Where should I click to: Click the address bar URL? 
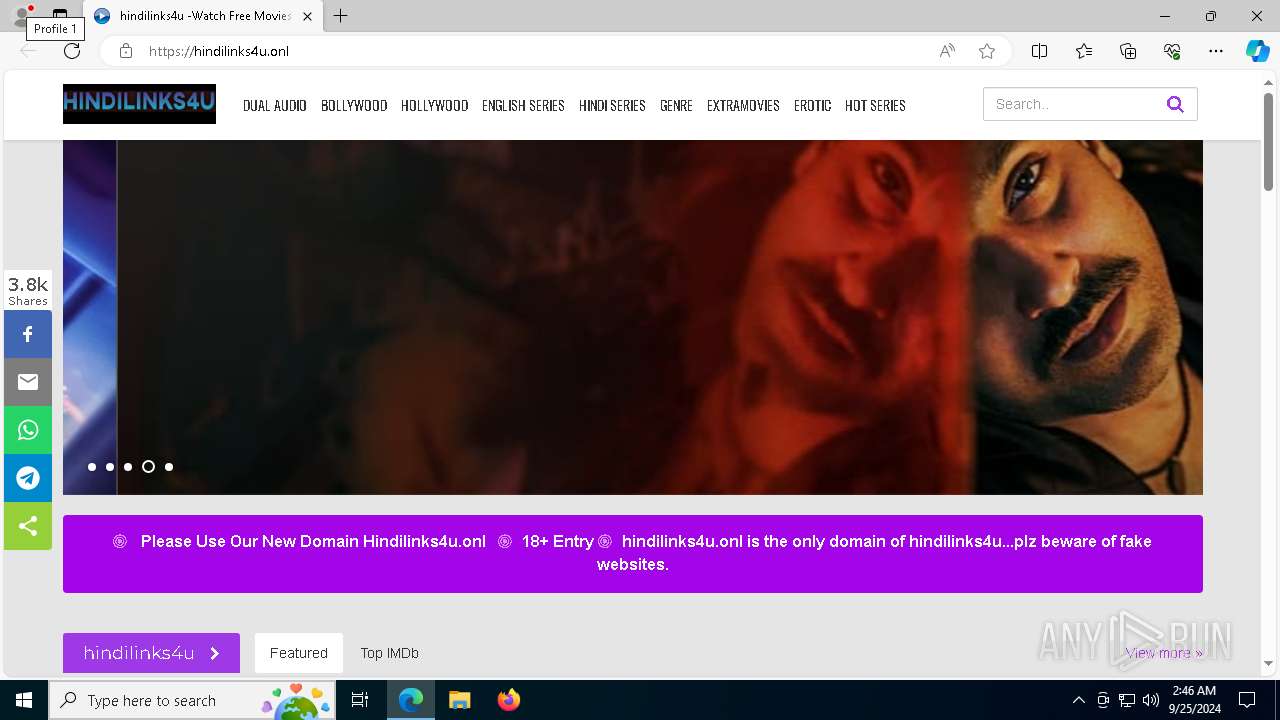tap(220, 51)
